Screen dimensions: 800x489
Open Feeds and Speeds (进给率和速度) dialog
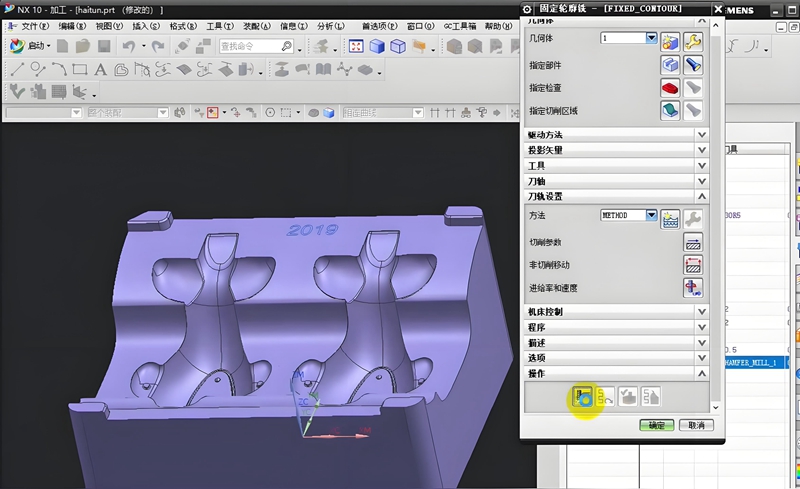click(x=693, y=288)
